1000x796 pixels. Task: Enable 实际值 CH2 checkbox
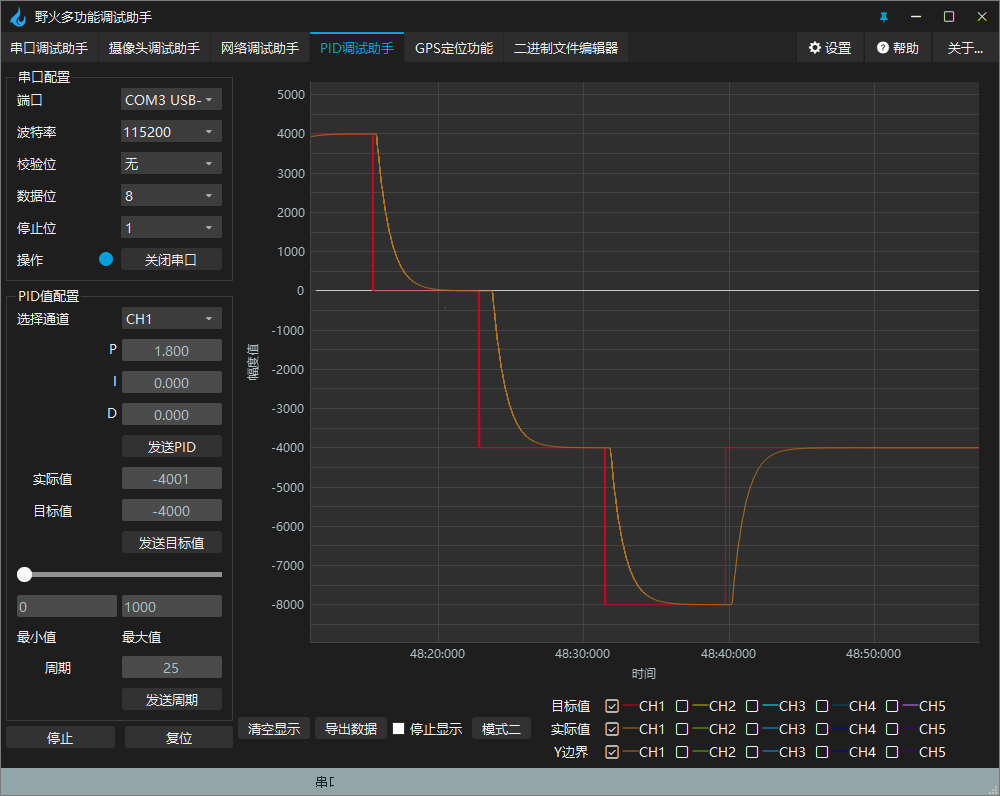(x=682, y=729)
